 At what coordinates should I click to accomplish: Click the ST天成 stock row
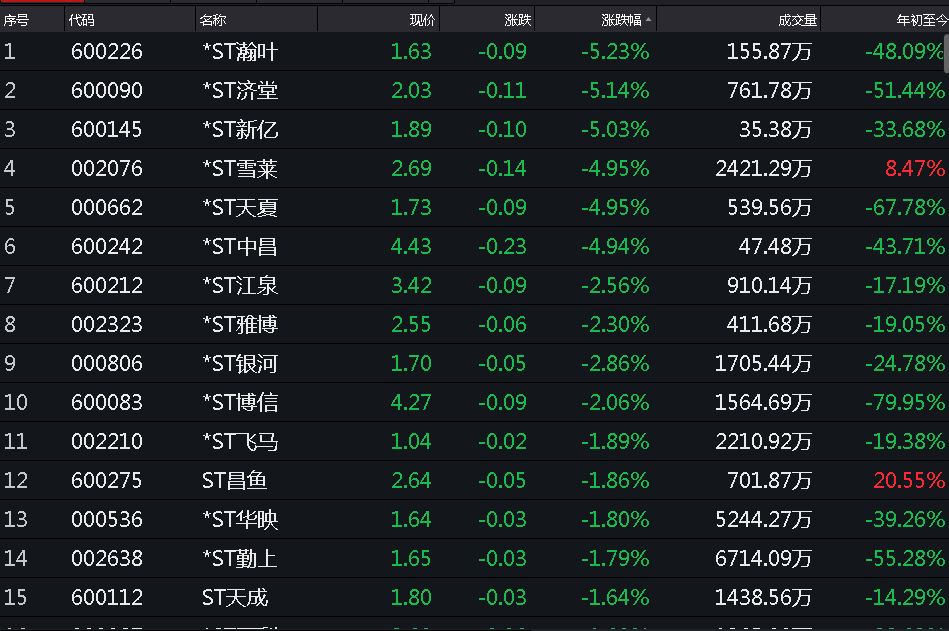click(234, 598)
